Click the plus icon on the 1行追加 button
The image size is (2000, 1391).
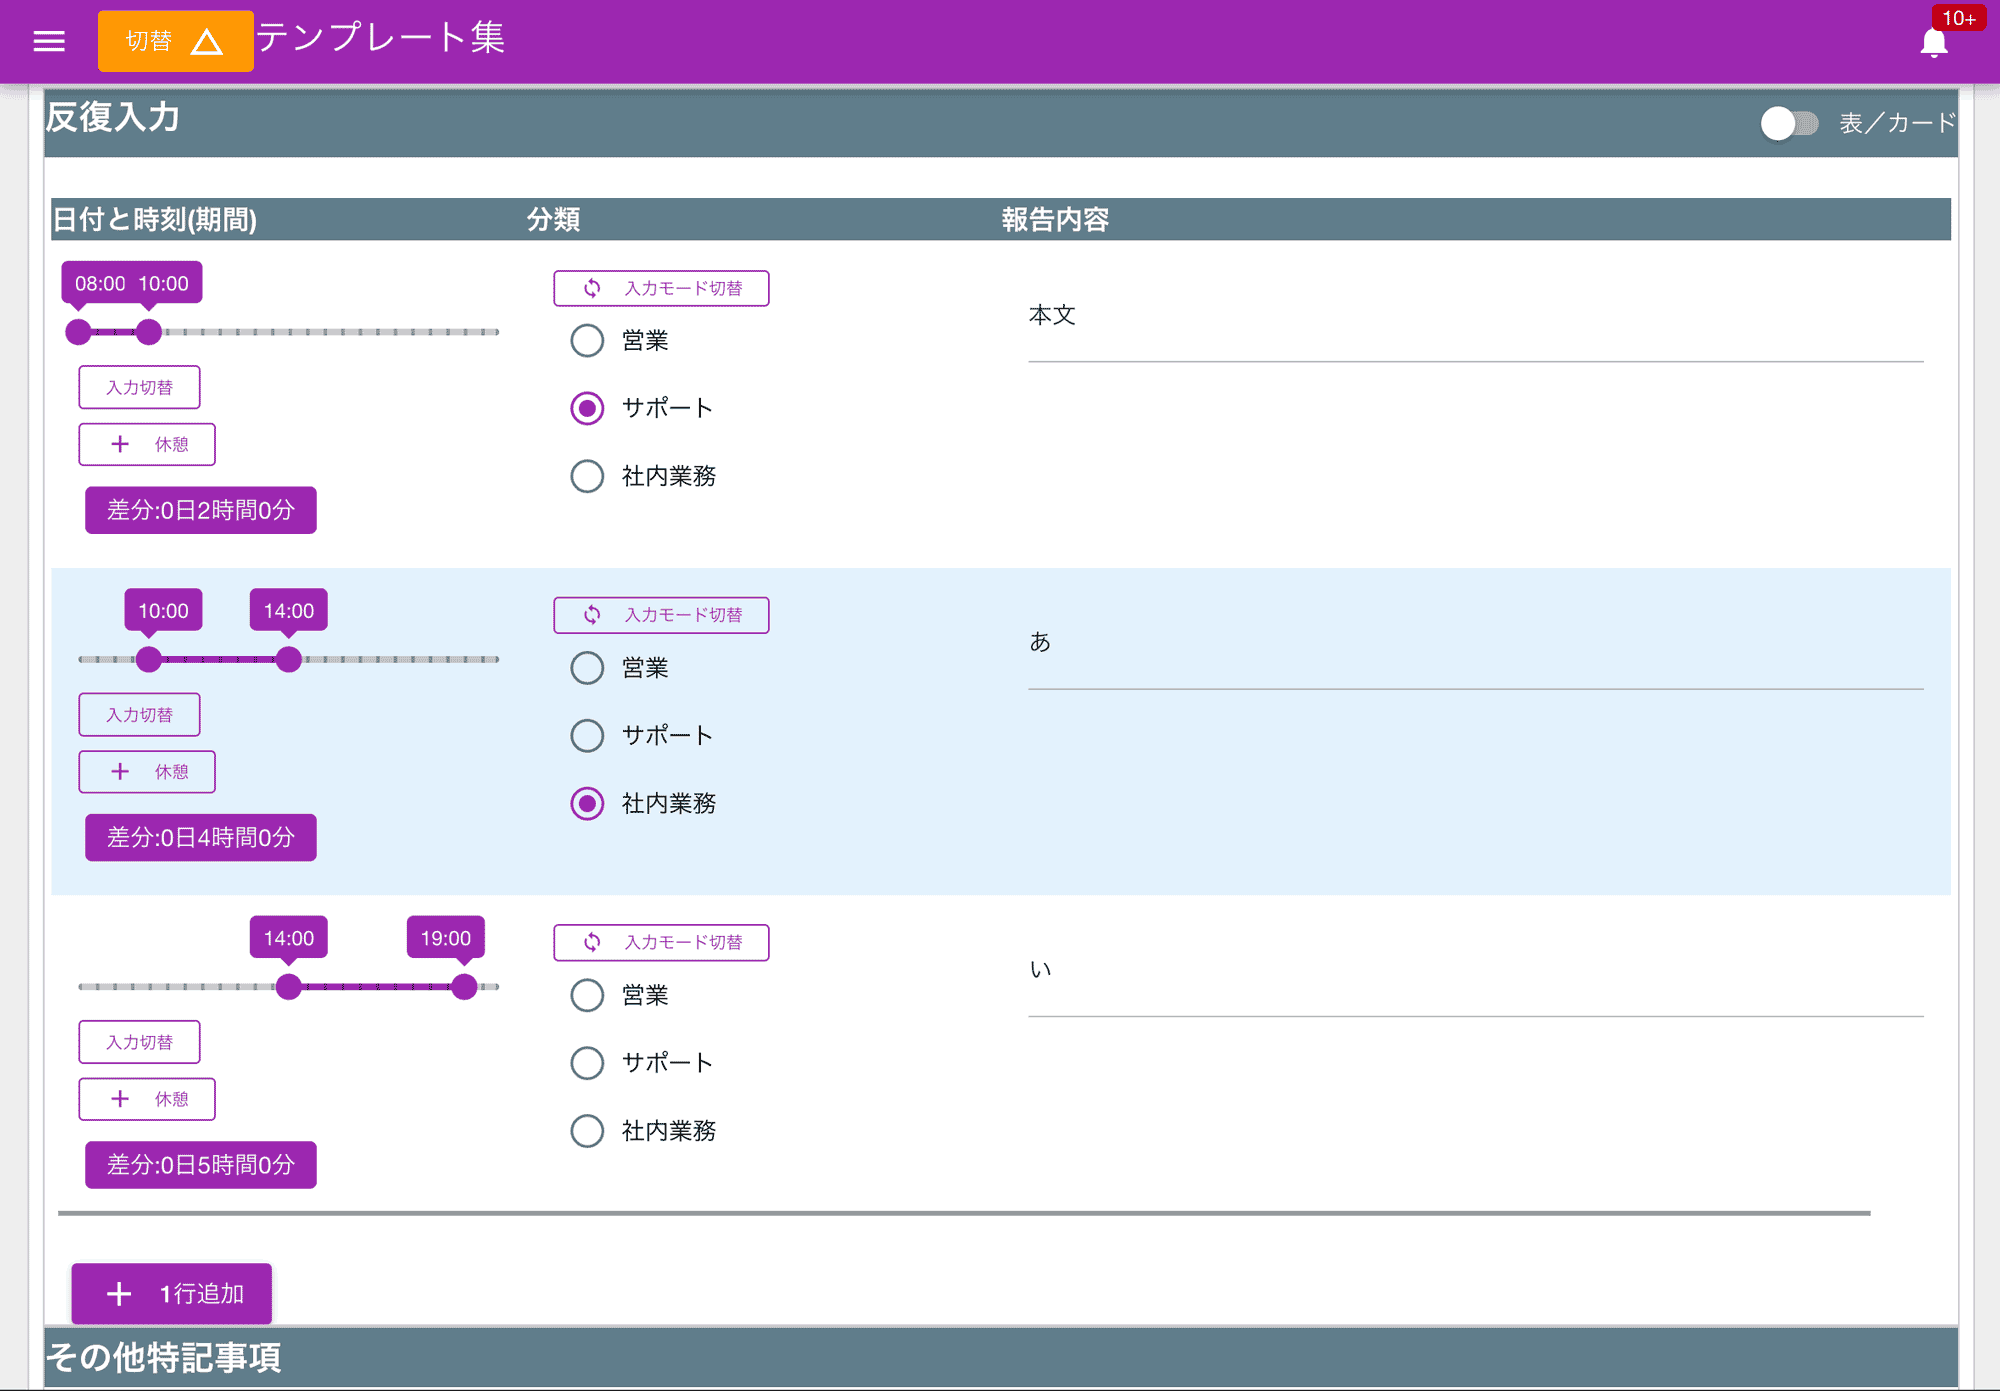[118, 1293]
